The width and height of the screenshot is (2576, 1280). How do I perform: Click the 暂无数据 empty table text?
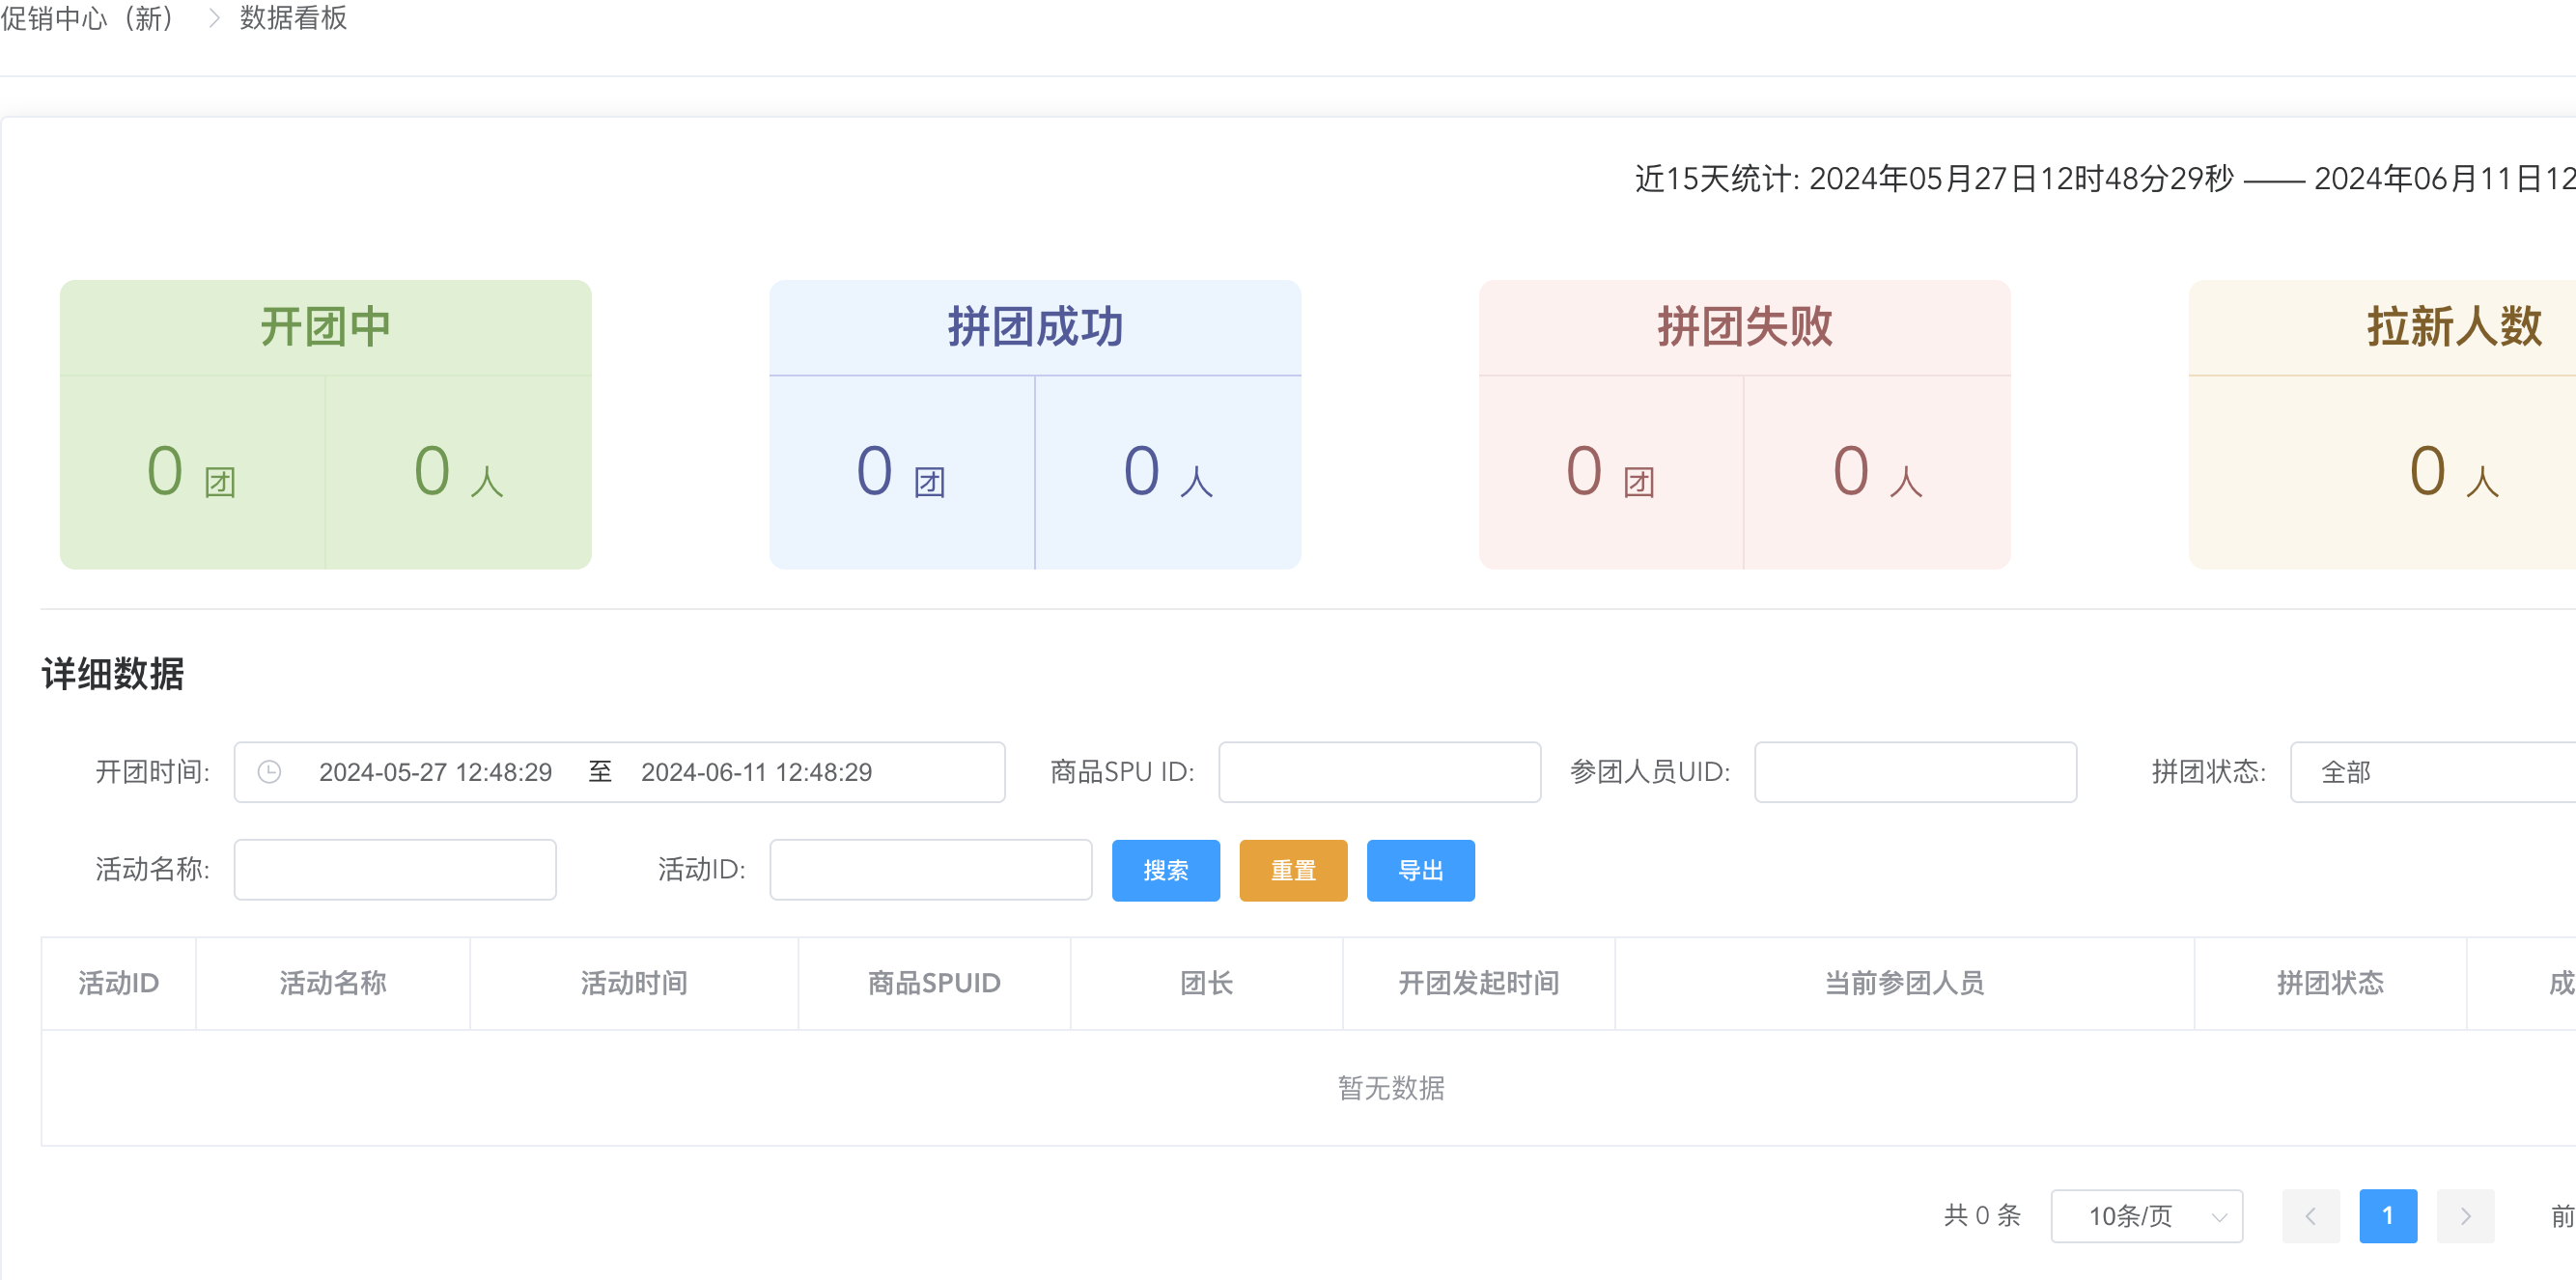1391,1088
